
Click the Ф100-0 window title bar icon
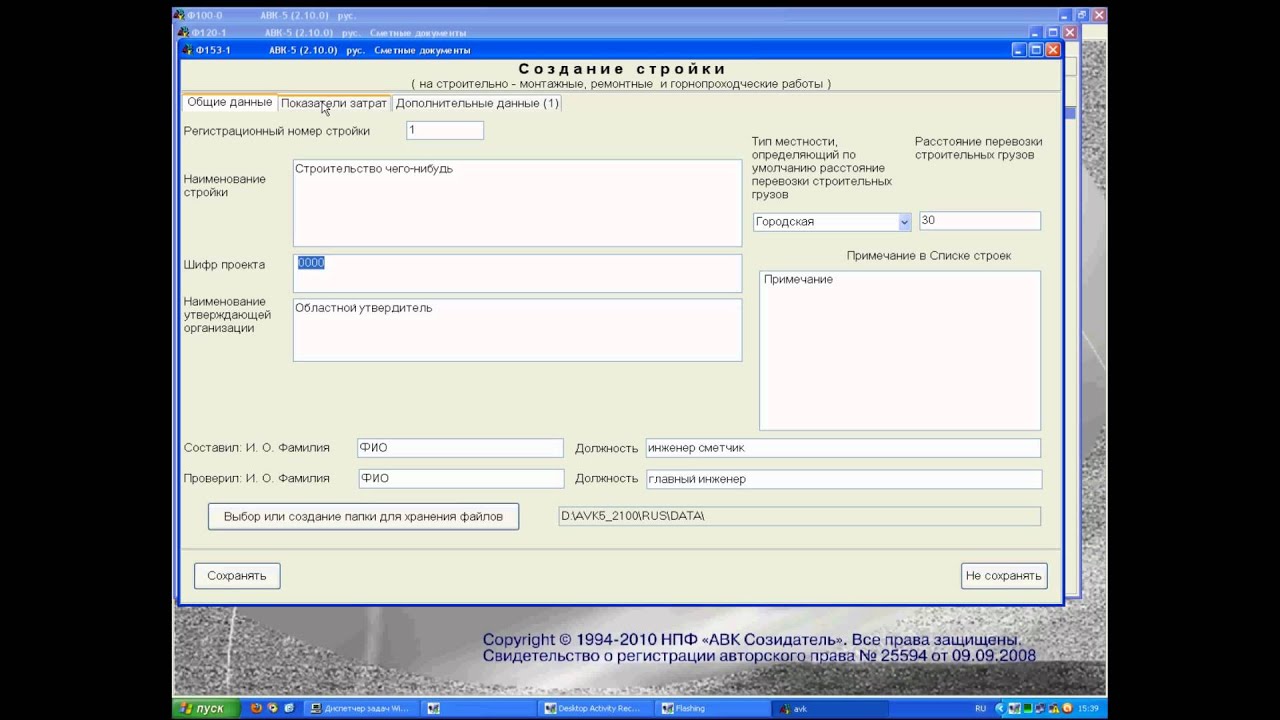coord(179,16)
